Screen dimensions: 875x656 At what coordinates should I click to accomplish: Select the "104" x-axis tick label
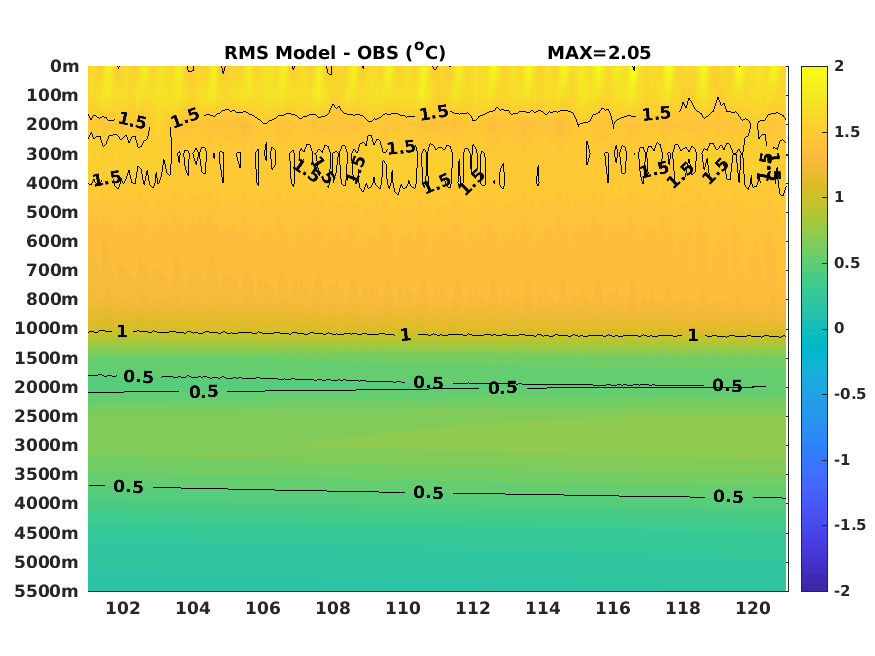[x=193, y=608]
